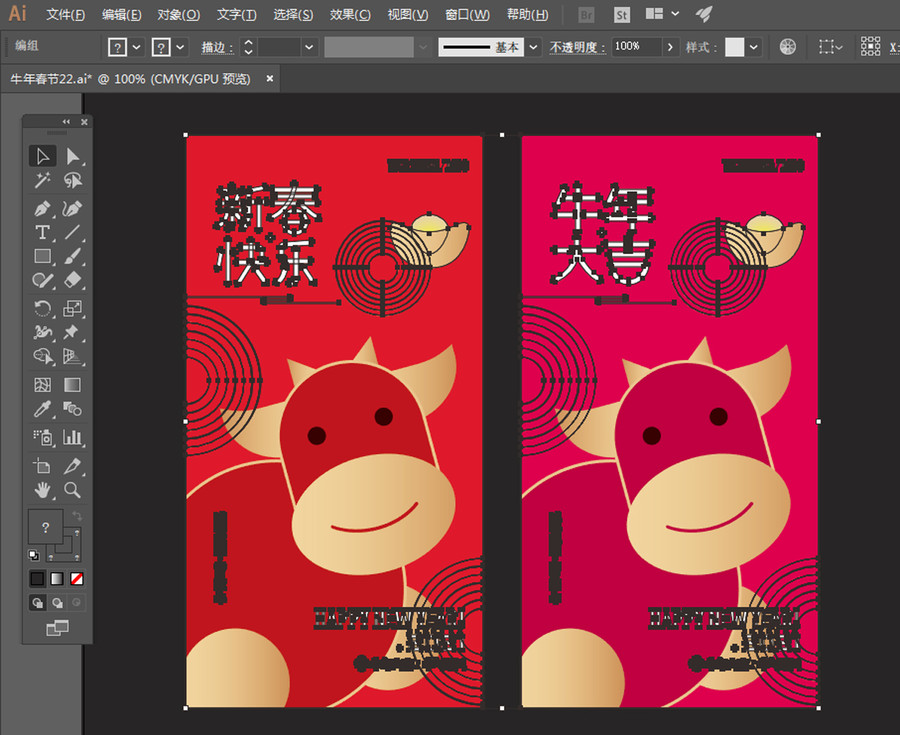The image size is (900, 735).
Task: Select the Shaper tool
Action: tap(42, 280)
